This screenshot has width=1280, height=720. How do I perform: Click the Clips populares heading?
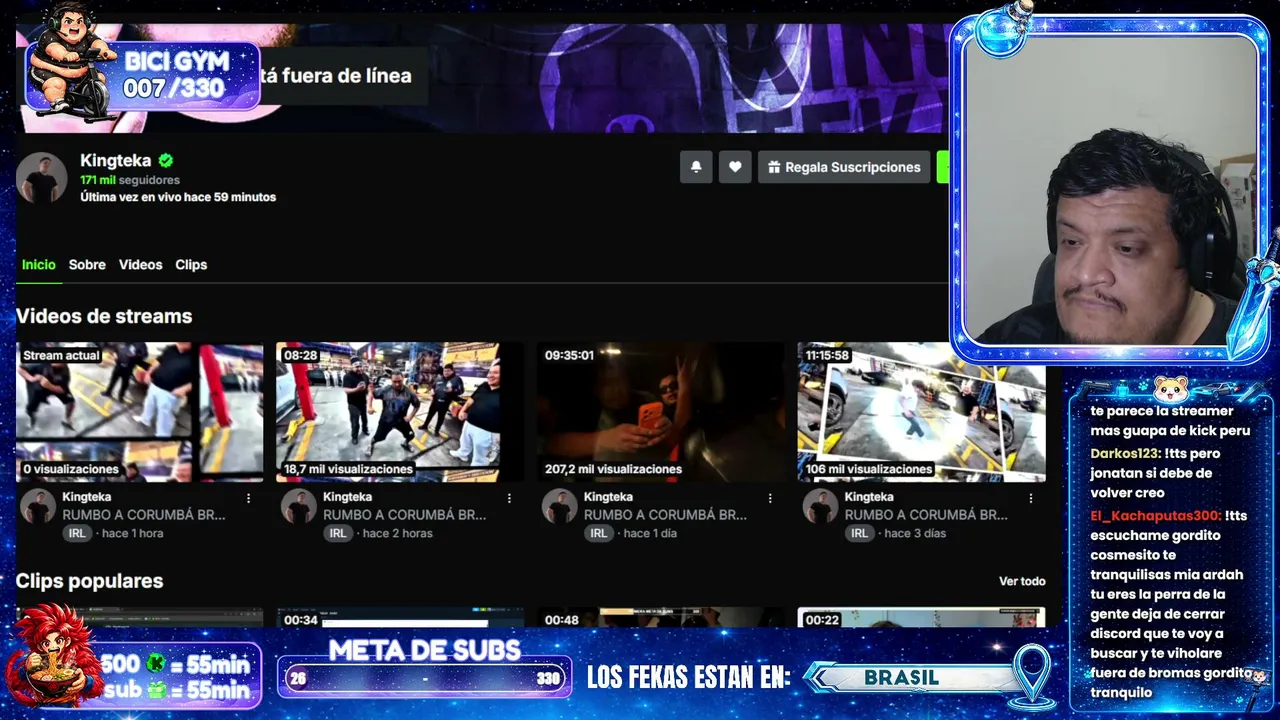pyautogui.click(x=89, y=581)
